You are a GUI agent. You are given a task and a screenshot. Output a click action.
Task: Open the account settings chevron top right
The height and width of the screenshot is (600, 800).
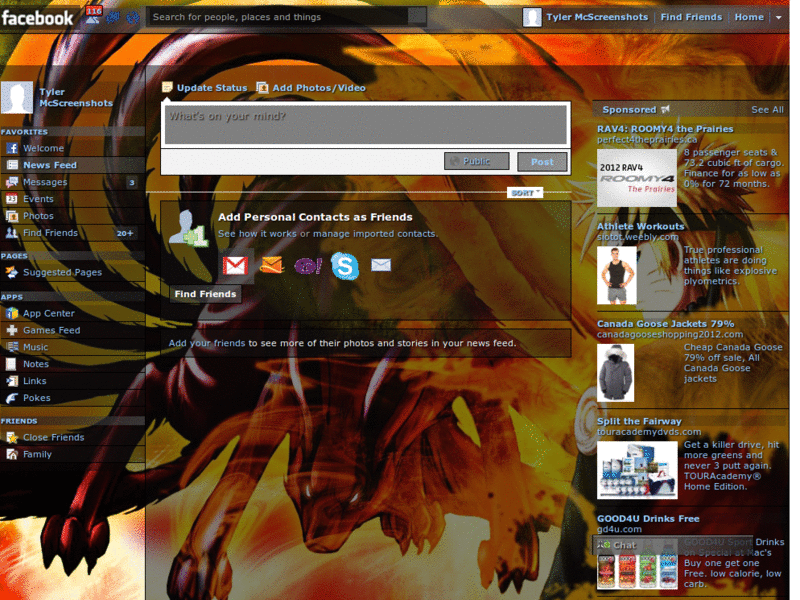(x=777, y=17)
